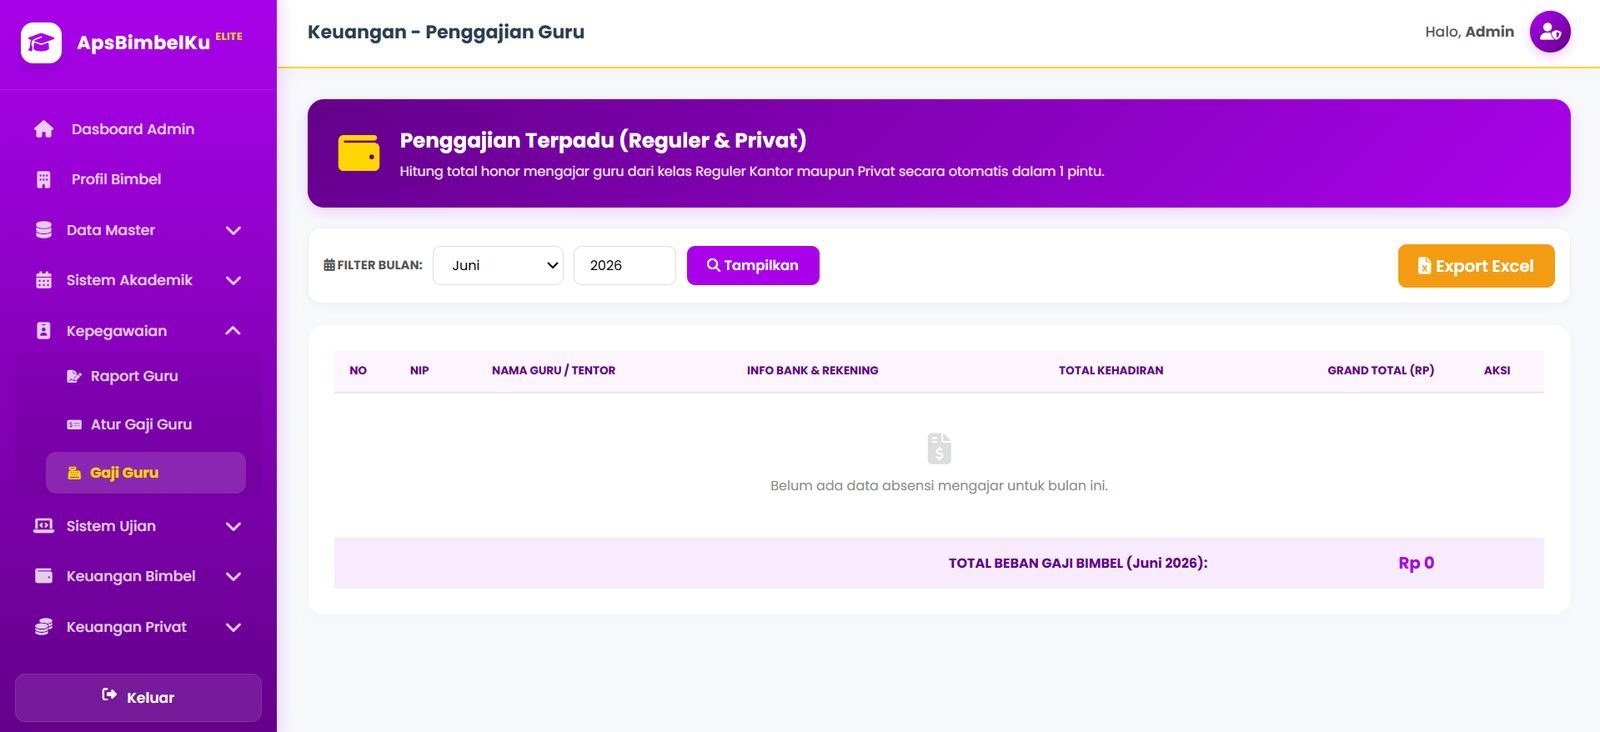Select the active Gaji Guru item
This screenshot has width=1600, height=732.
[x=146, y=473]
